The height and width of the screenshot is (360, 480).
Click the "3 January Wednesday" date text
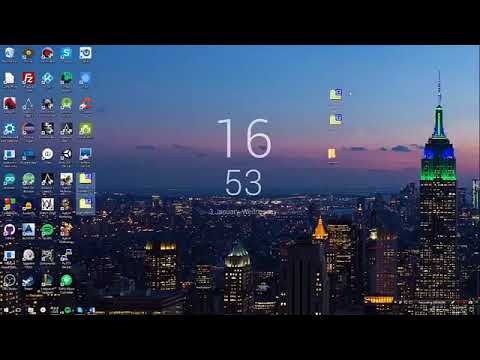click(243, 212)
